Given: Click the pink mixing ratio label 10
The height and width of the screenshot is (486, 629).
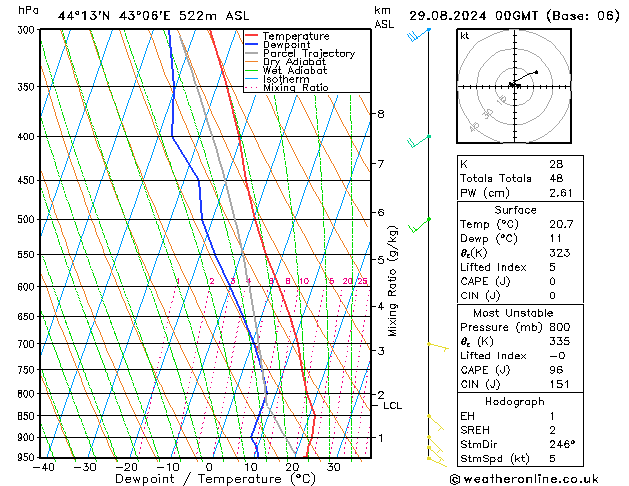Looking at the screenshot, I should [x=304, y=281].
